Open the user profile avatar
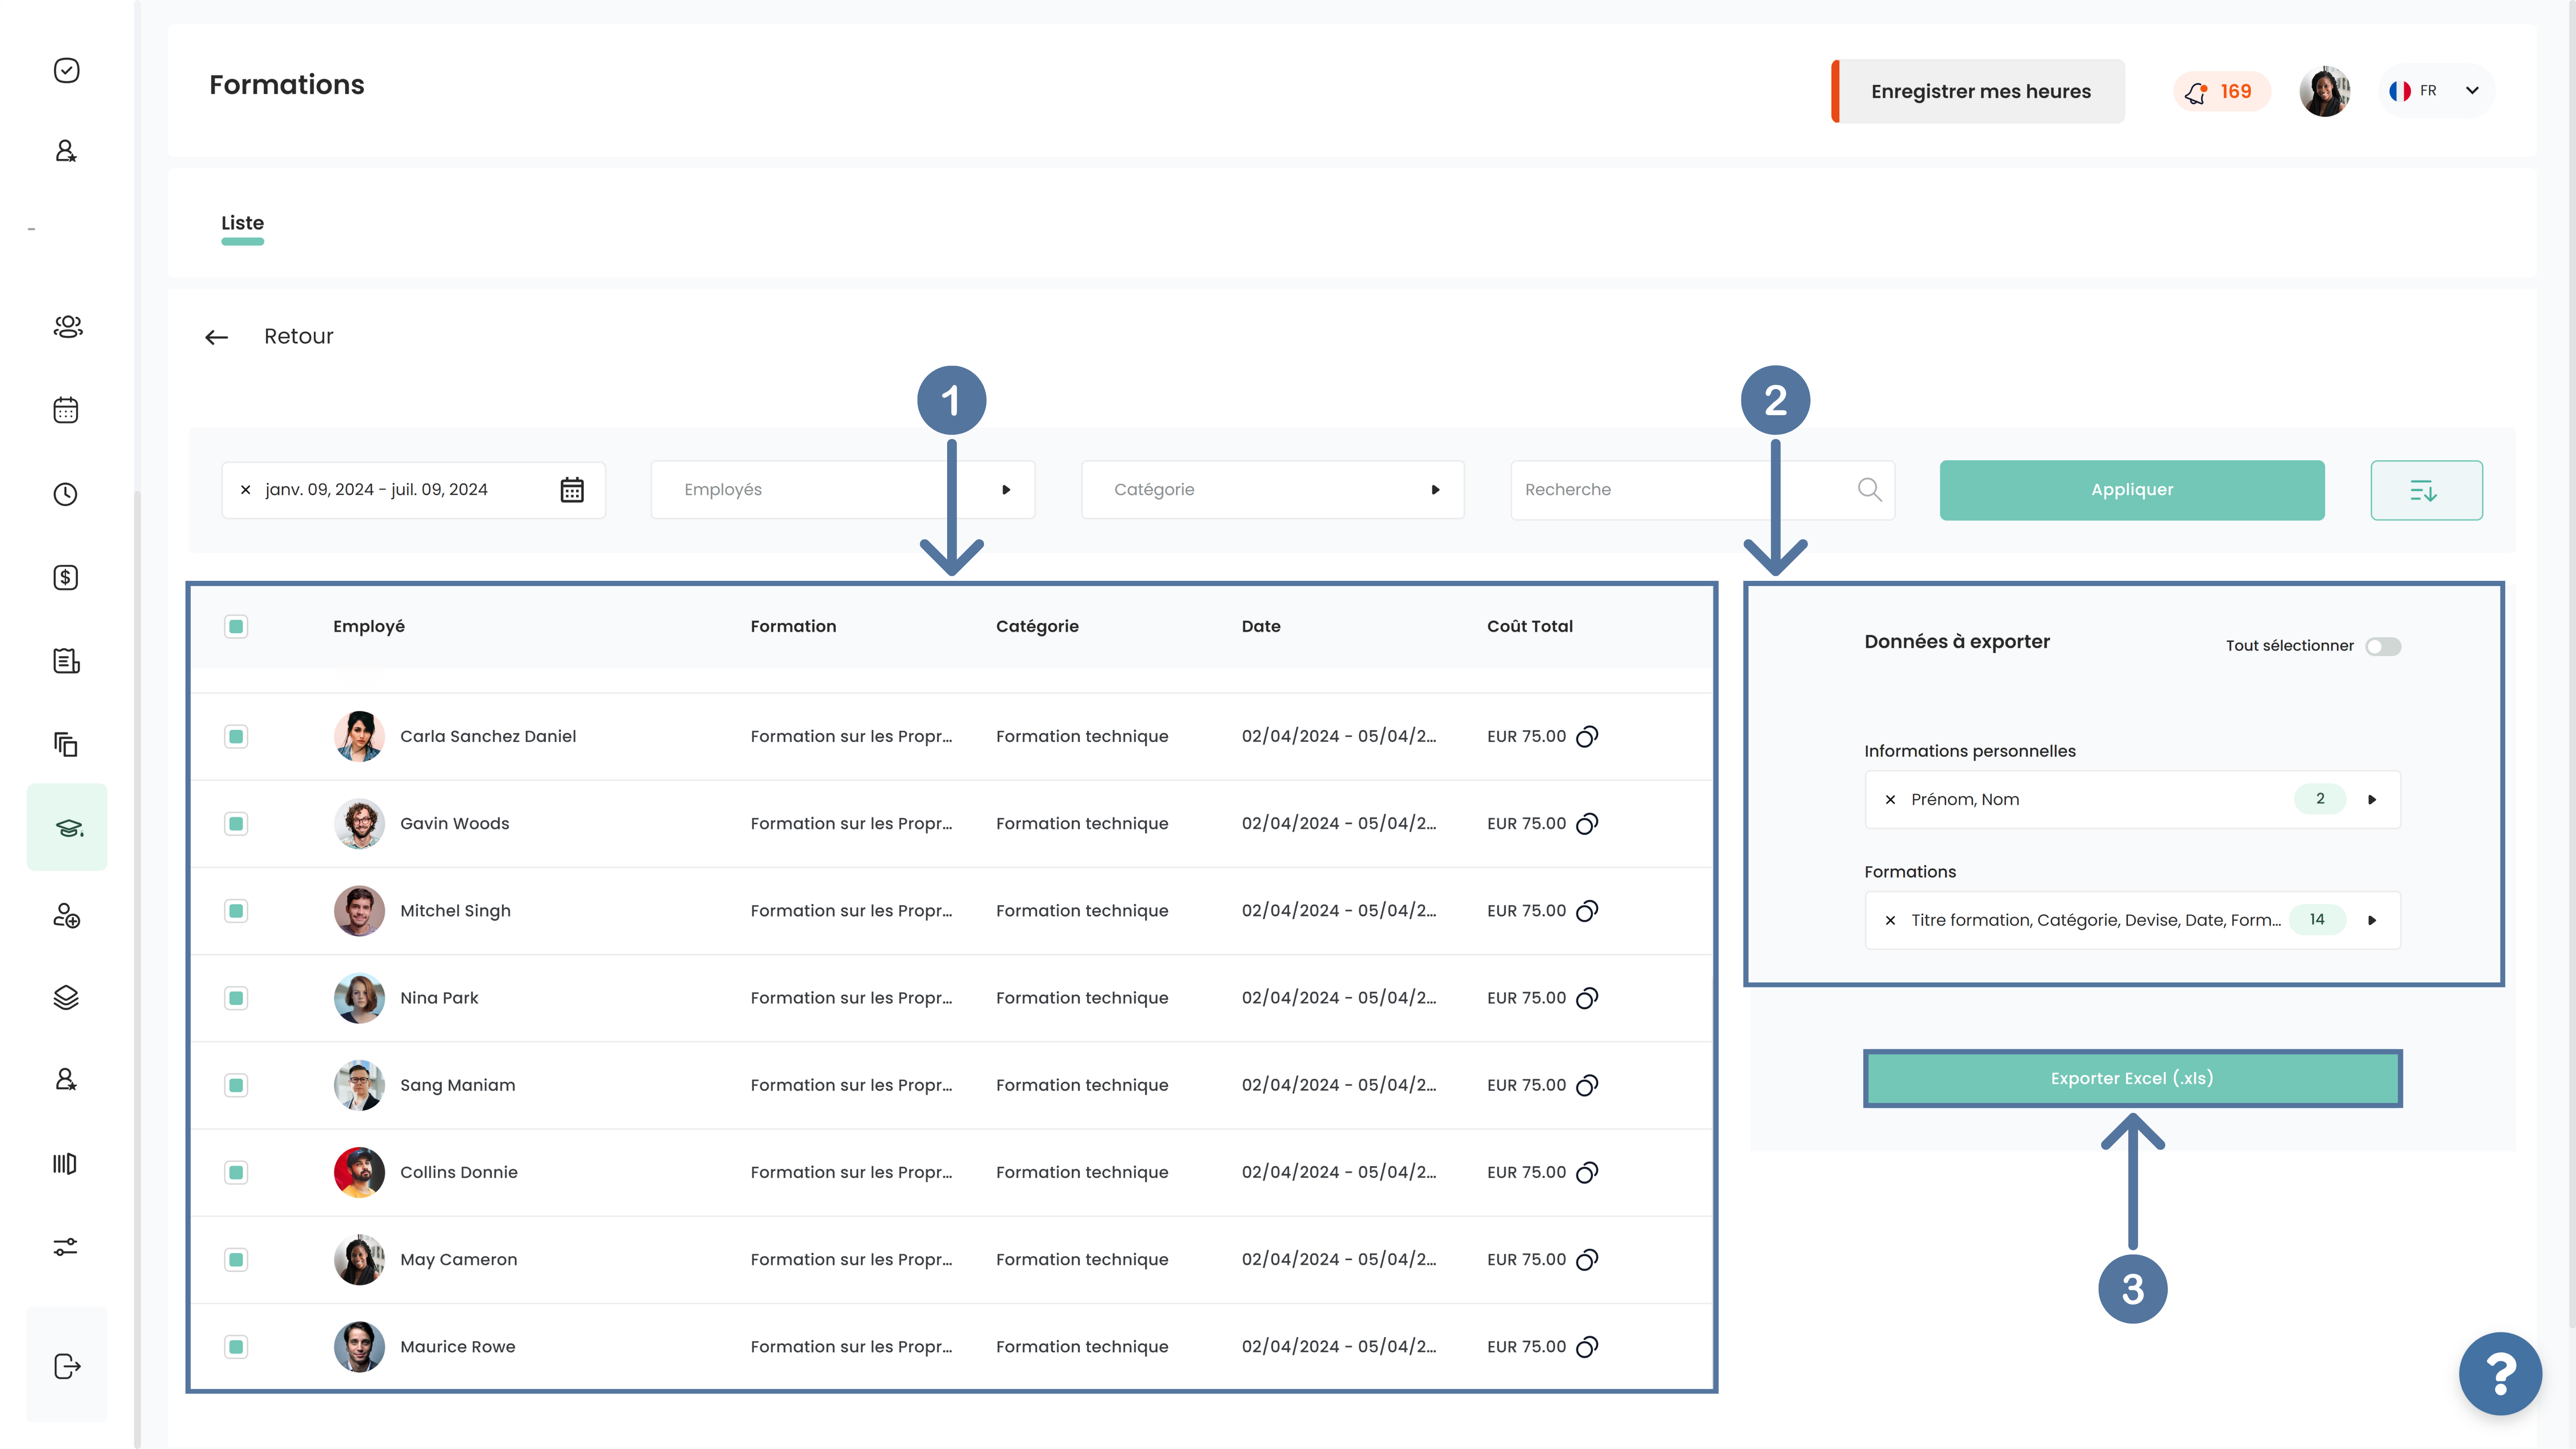The width and height of the screenshot is (2576, 1449). click(x=2324, y=91)
